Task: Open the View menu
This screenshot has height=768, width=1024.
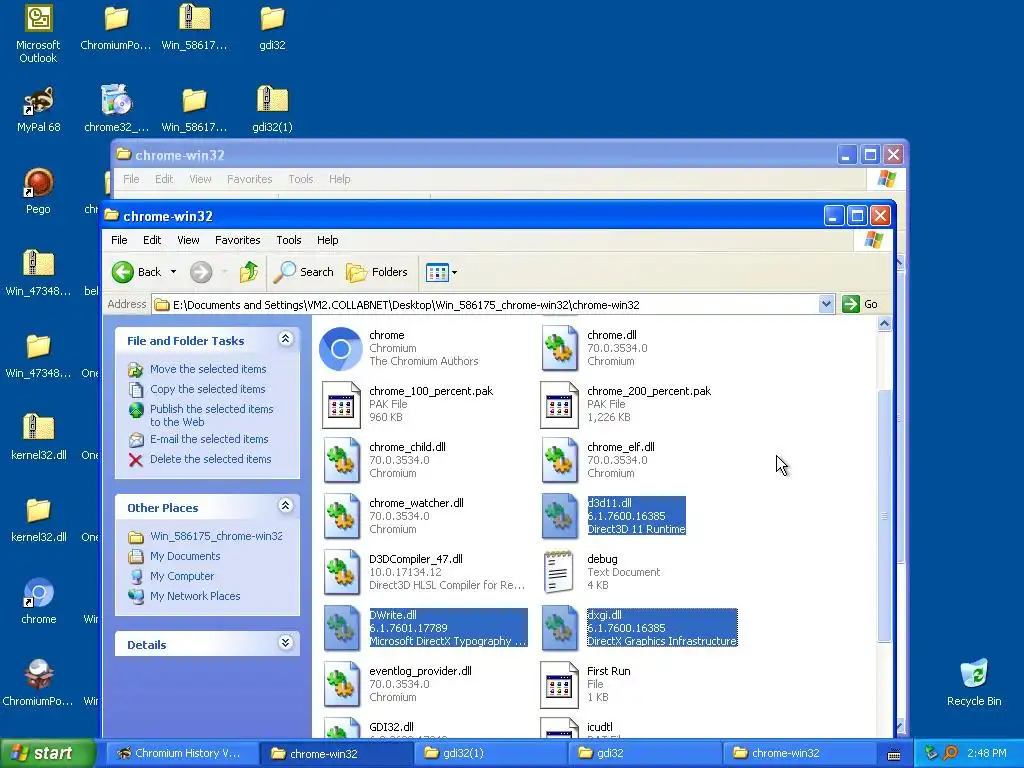Action: tap(188, 240)
